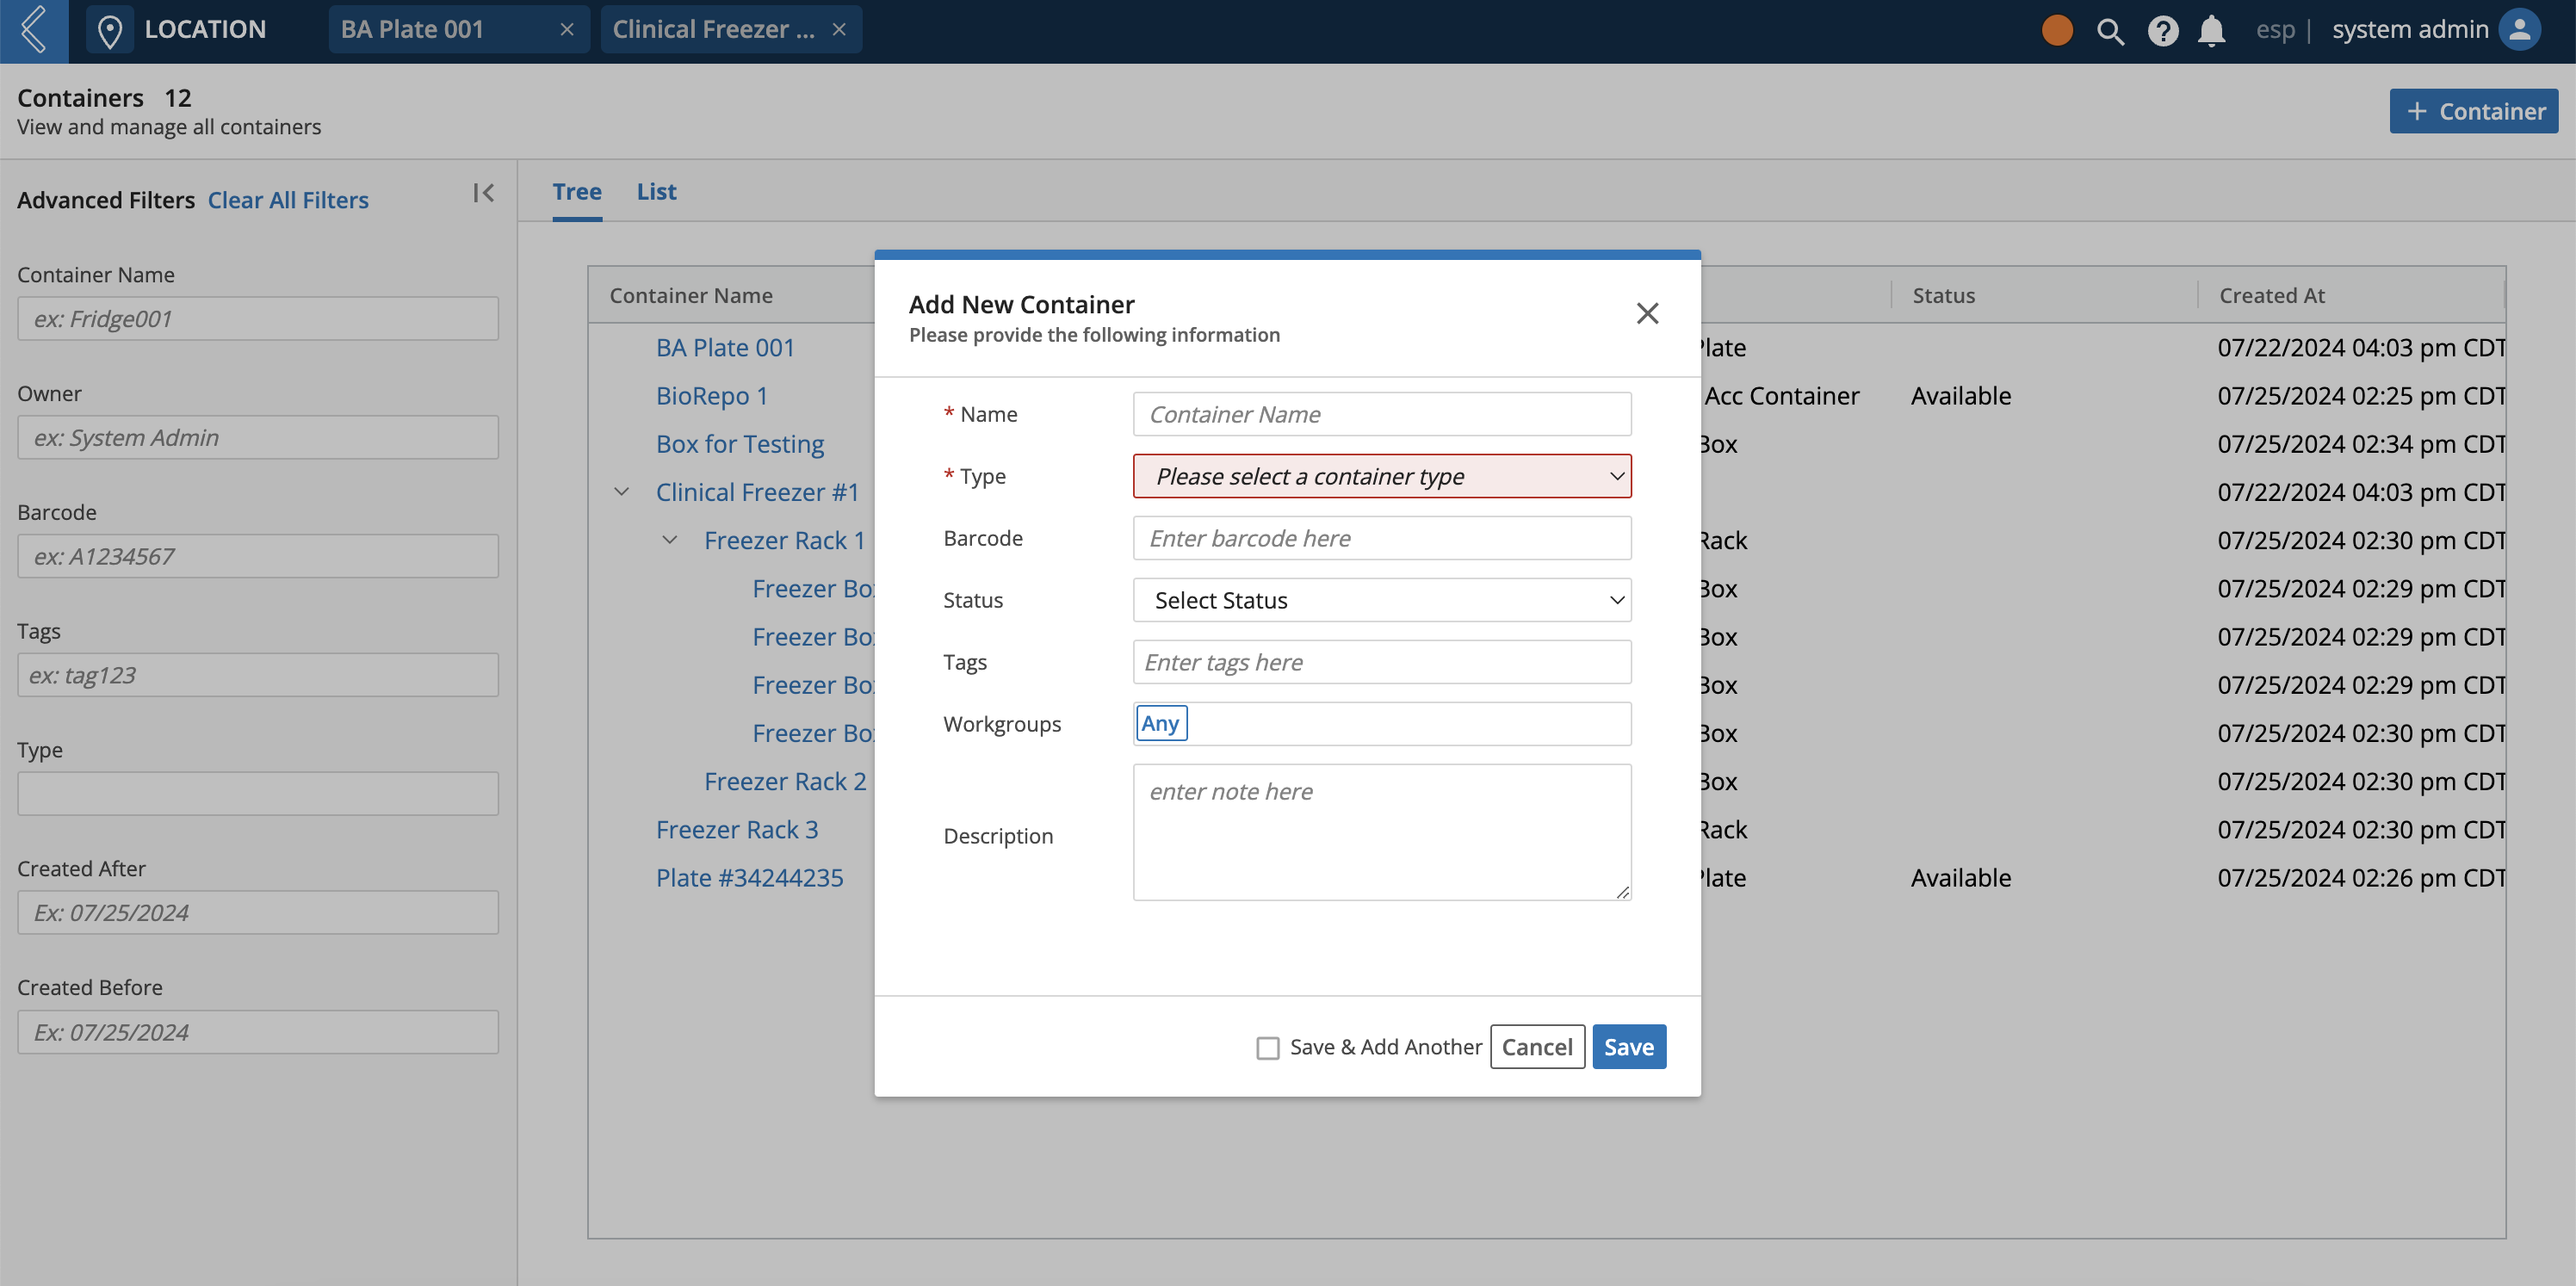Click the Available status for BioRepo 1

pos(1960,395)
